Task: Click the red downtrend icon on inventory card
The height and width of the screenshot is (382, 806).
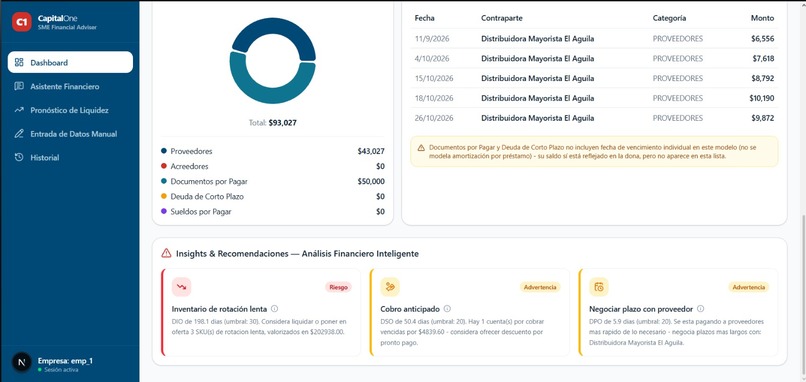Action: (181, 287)
